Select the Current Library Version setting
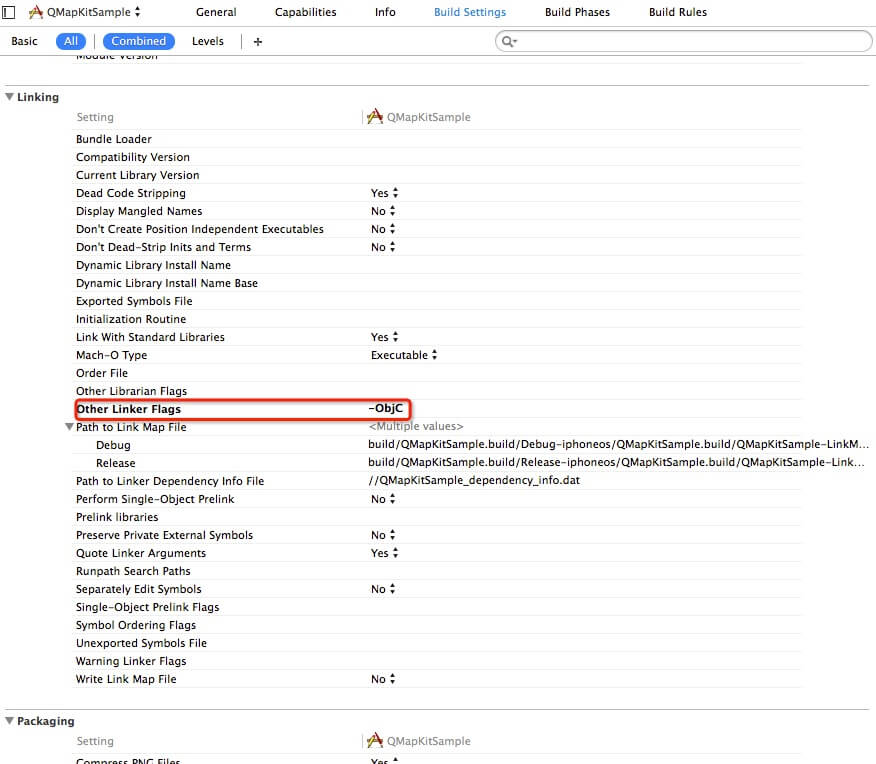Image resolution: width=876 pixels, height=764 pixels. (x=137, y=175)
